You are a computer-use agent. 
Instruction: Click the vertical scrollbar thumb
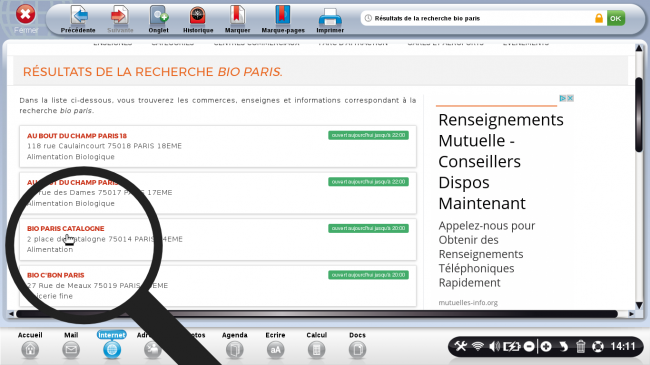coord(639,115)
